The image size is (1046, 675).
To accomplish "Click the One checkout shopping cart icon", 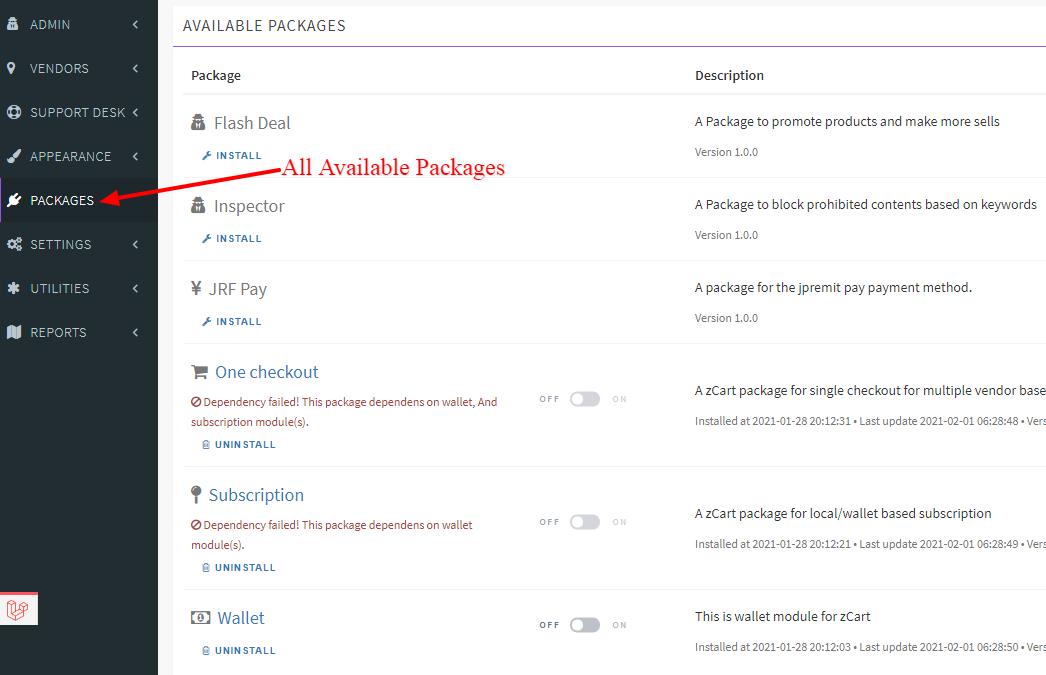I will click(198, 371).
